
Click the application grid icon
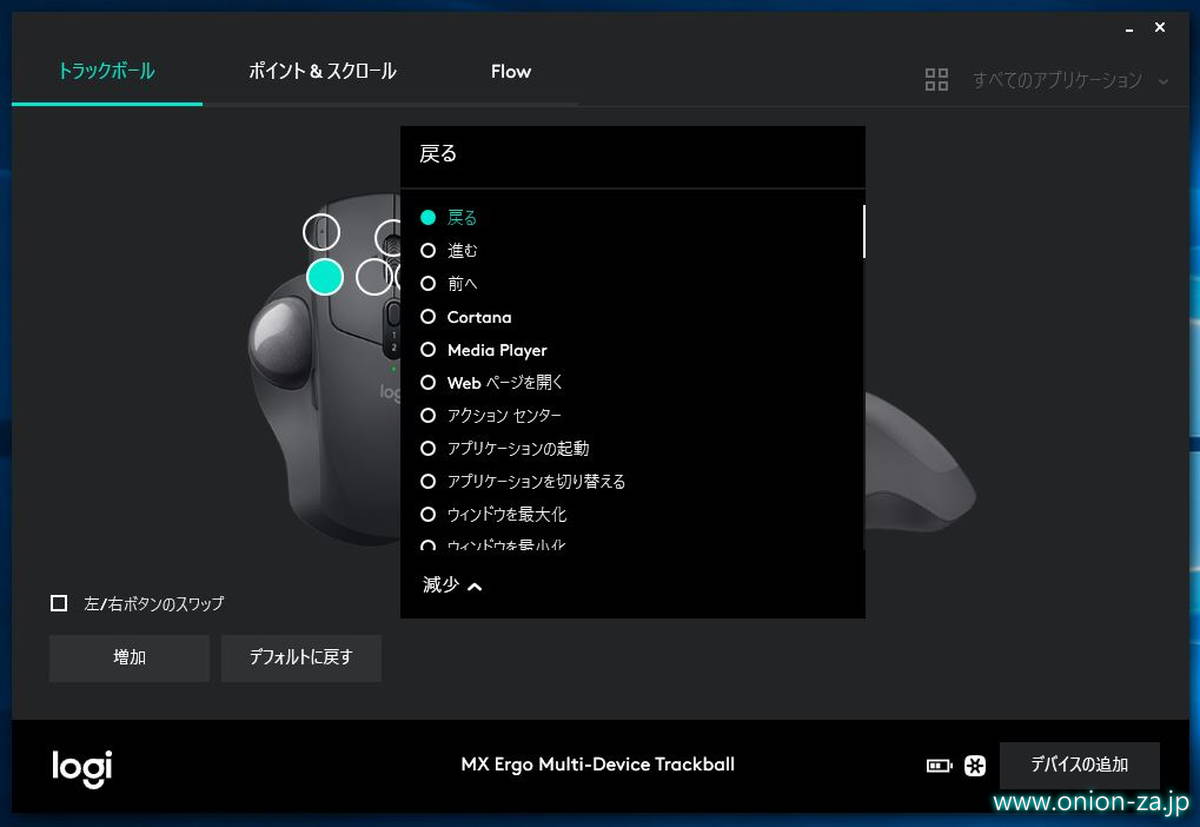(x=936, y=80)
